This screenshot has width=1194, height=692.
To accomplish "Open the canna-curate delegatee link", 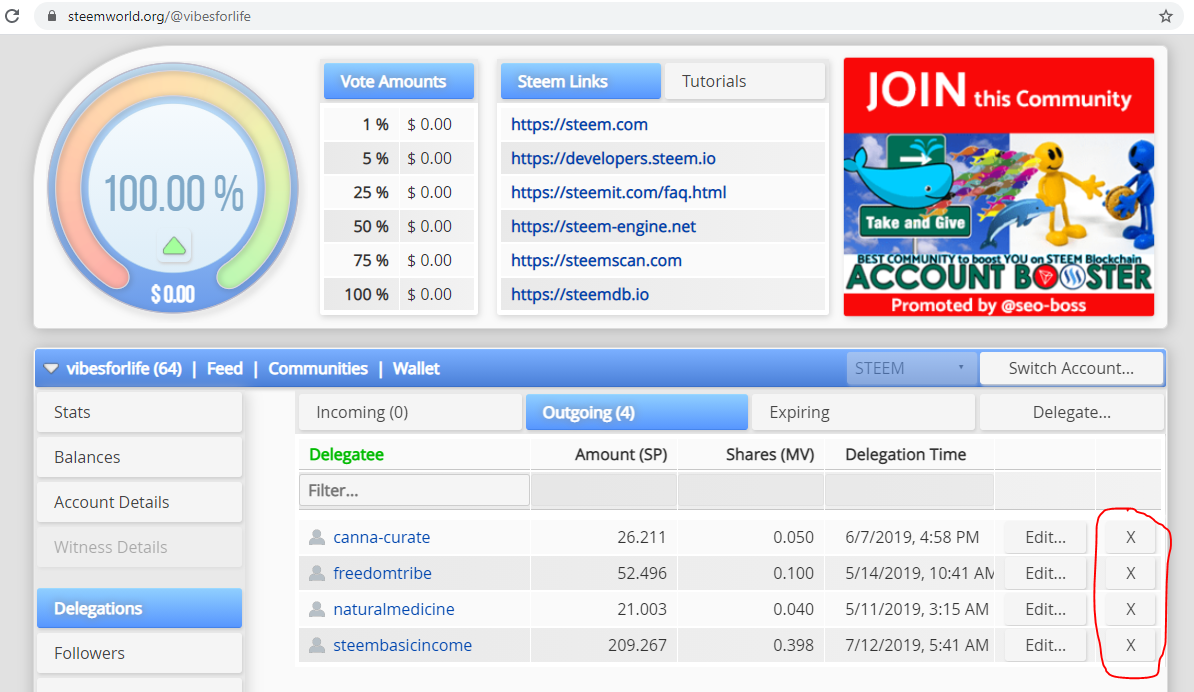I will [x=382, y=537].
